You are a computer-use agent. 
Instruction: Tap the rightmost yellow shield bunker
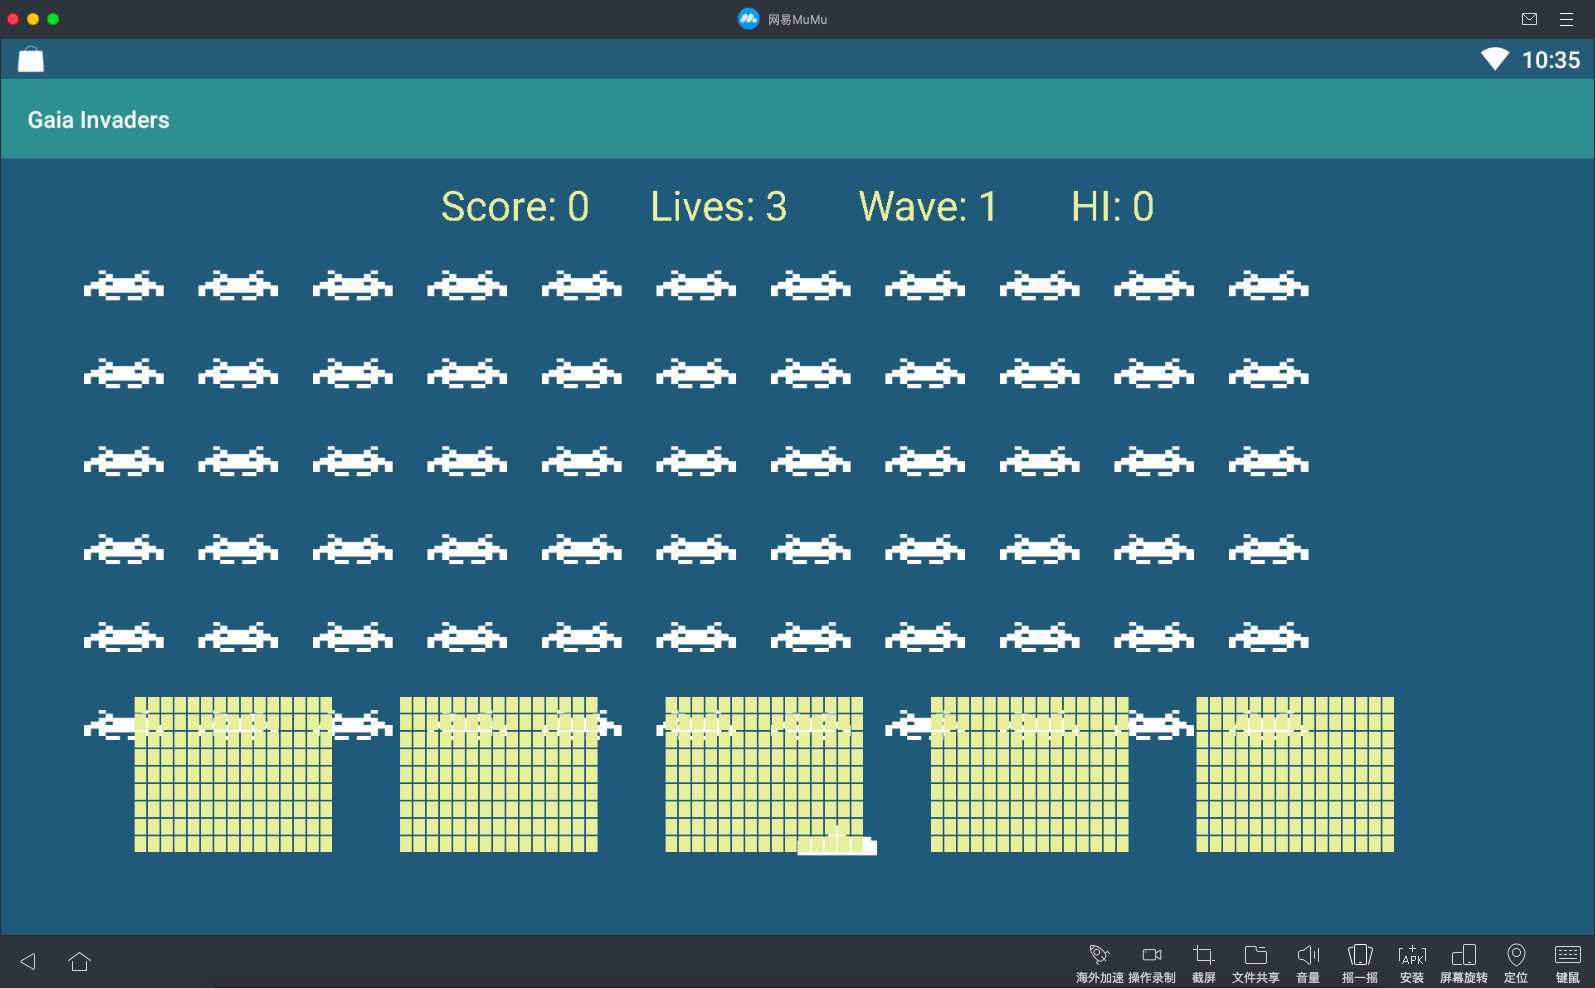point(1295,774)
